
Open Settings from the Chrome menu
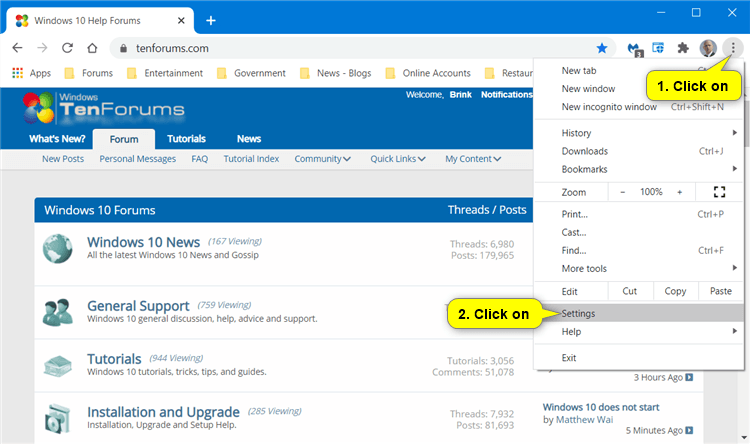(639, 313)
